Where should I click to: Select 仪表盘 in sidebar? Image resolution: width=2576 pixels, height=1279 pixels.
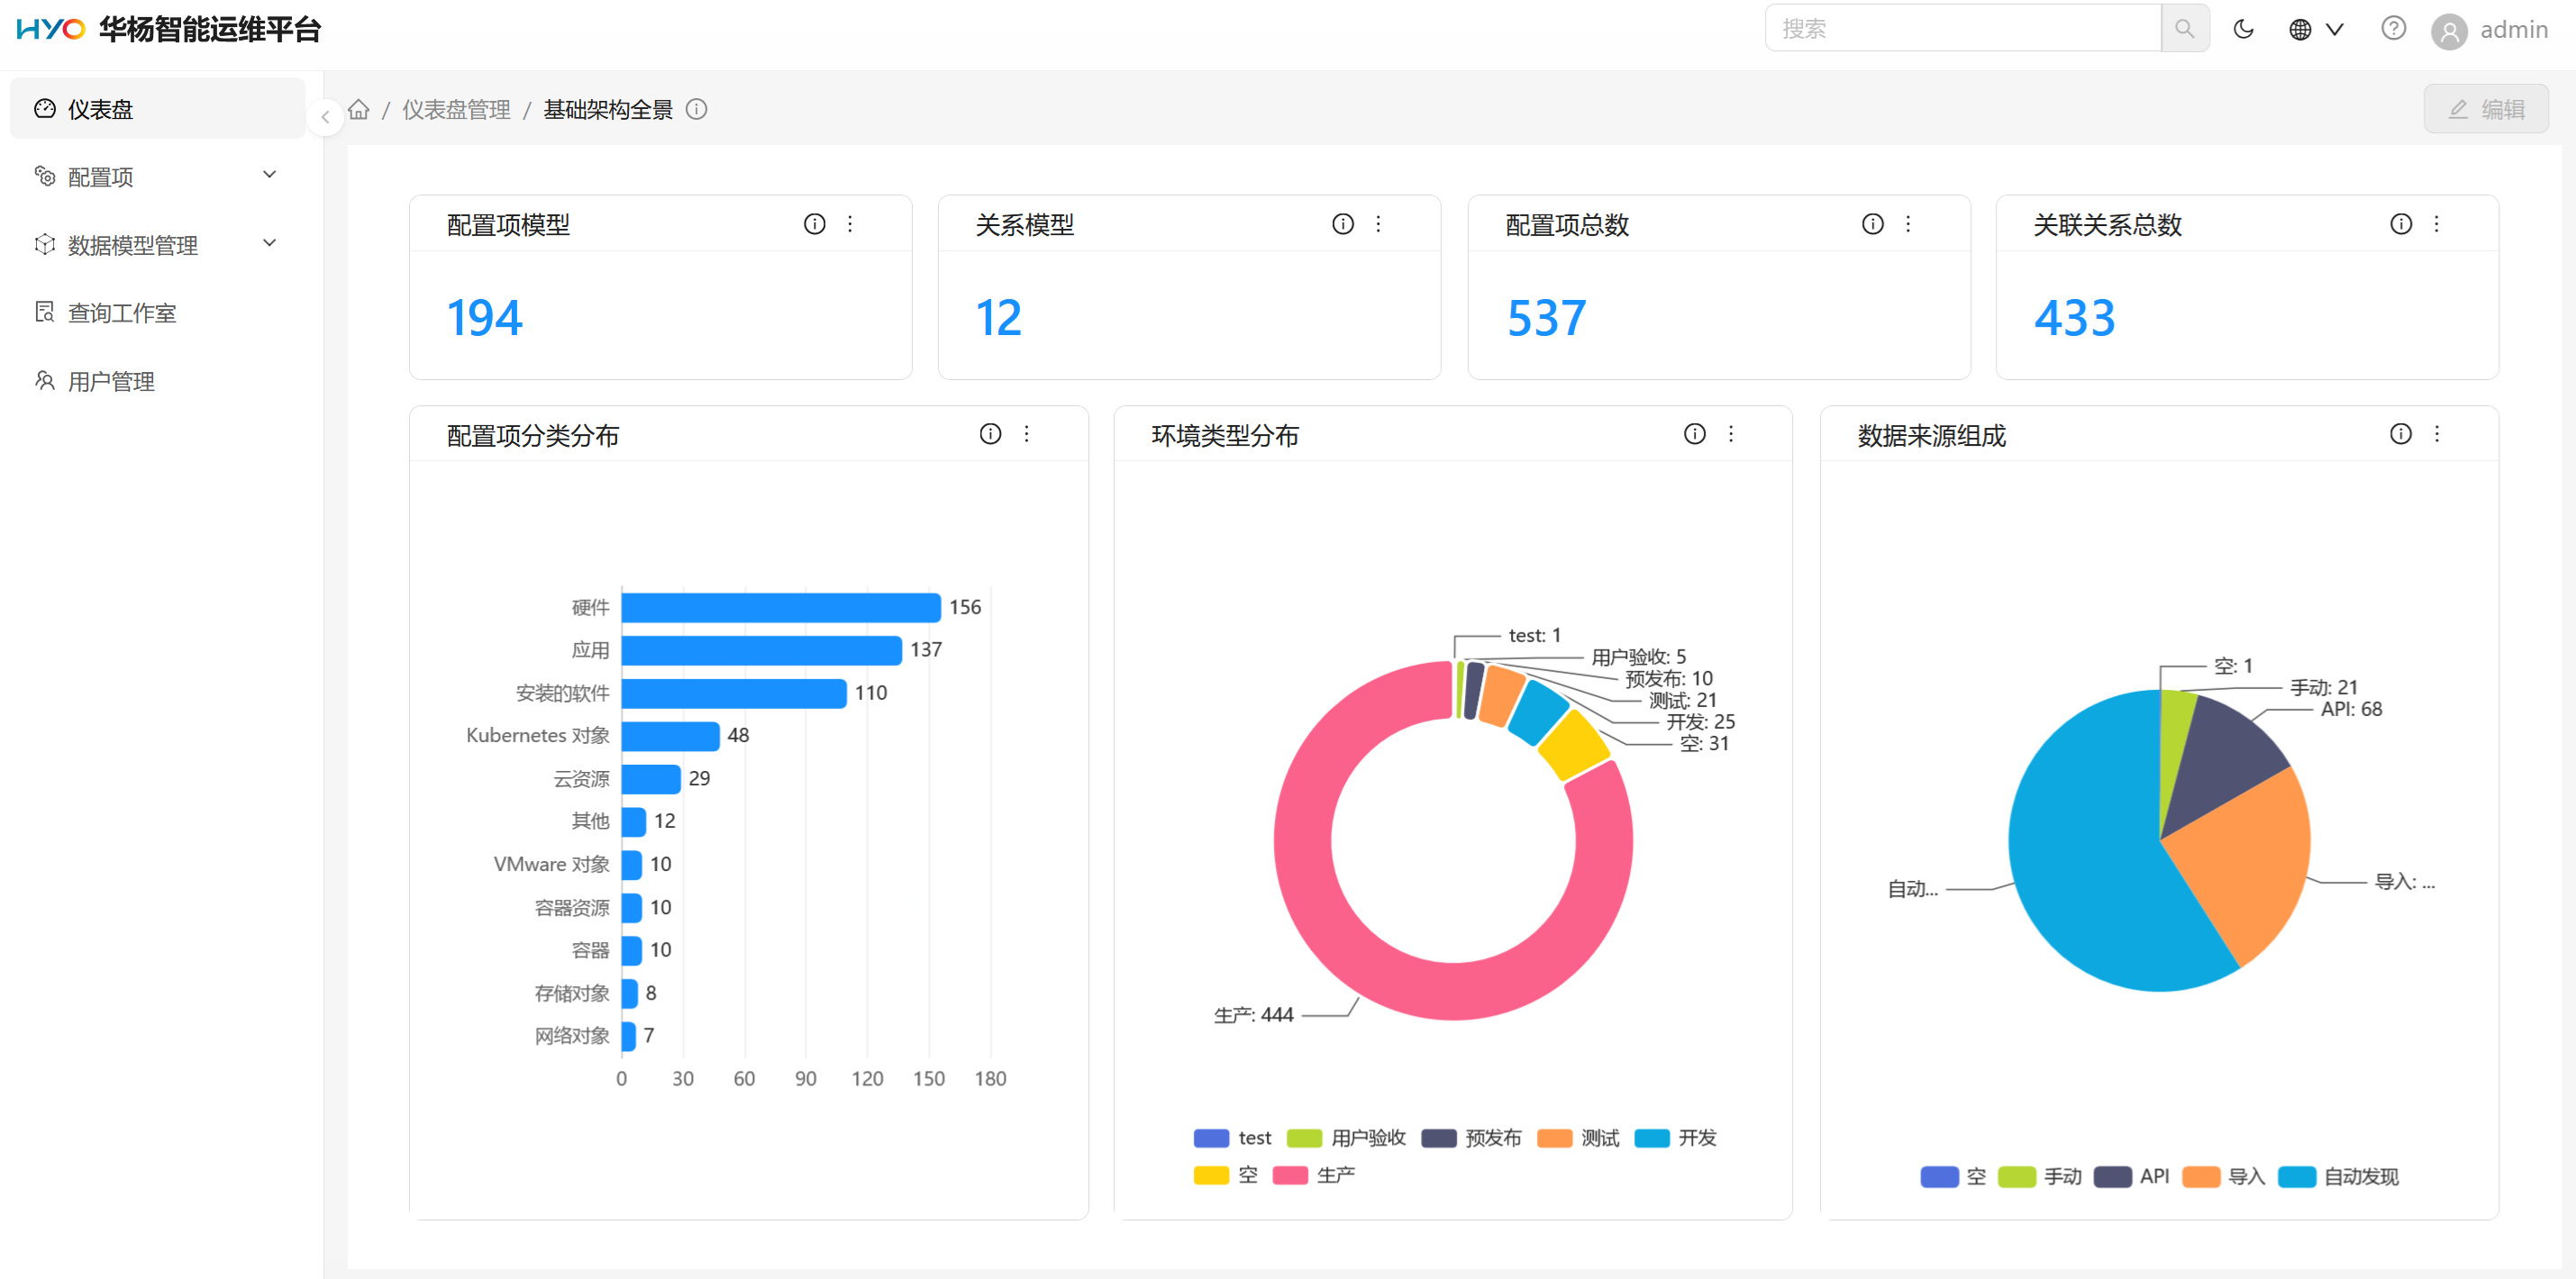pos(157,109)
